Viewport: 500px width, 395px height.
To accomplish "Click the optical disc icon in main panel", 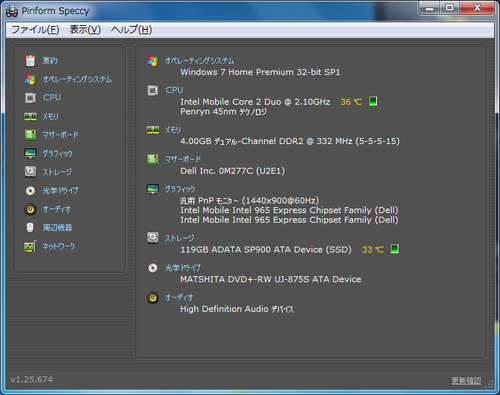I will tap(153, 268).
